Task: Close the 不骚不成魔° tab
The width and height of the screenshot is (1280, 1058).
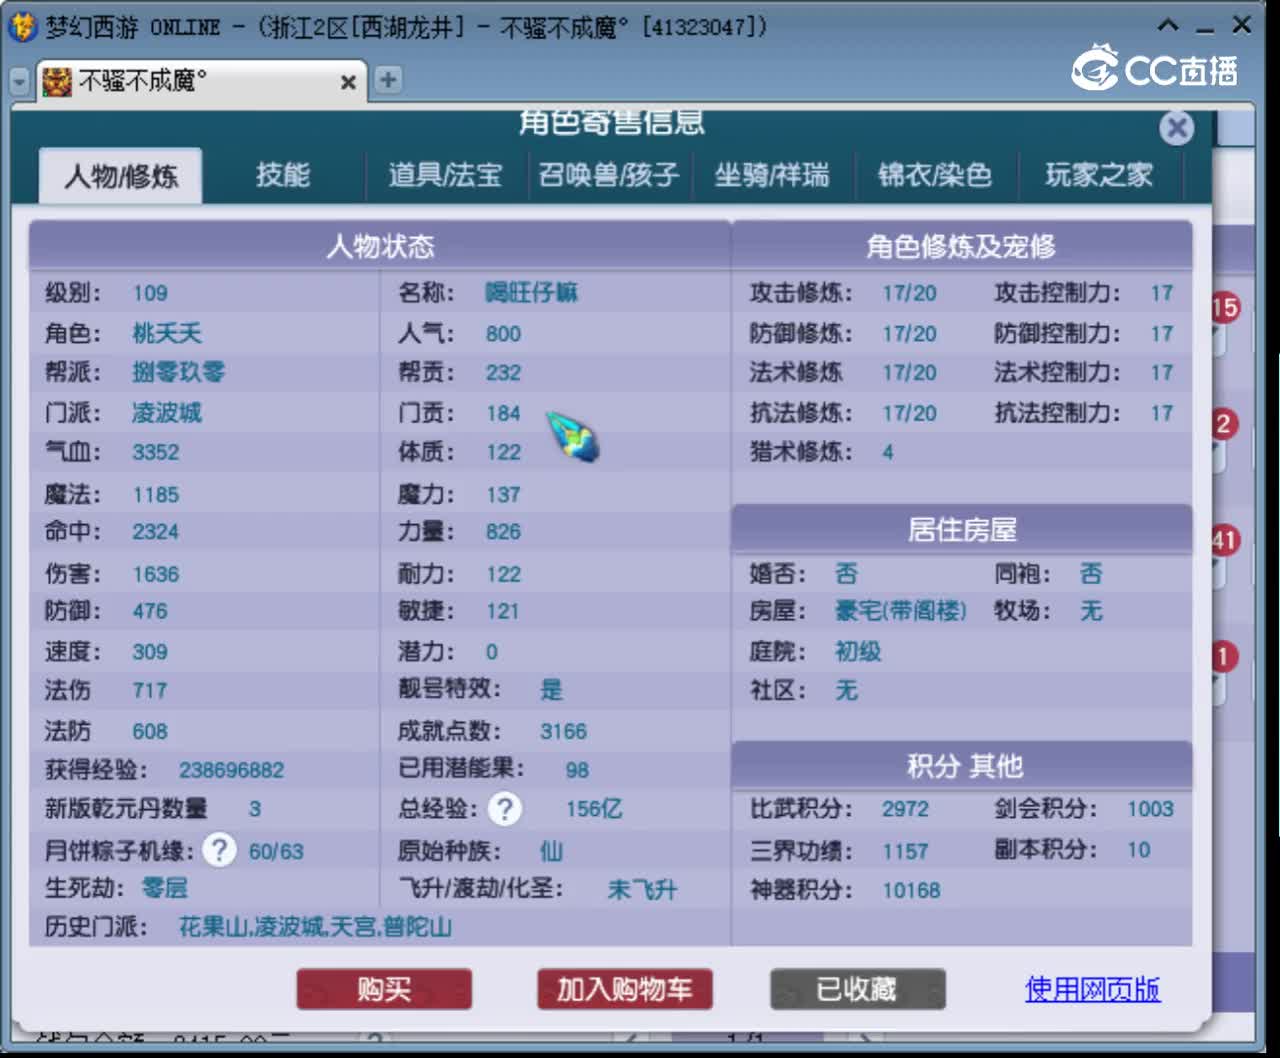Action: (x=348, y=82)
